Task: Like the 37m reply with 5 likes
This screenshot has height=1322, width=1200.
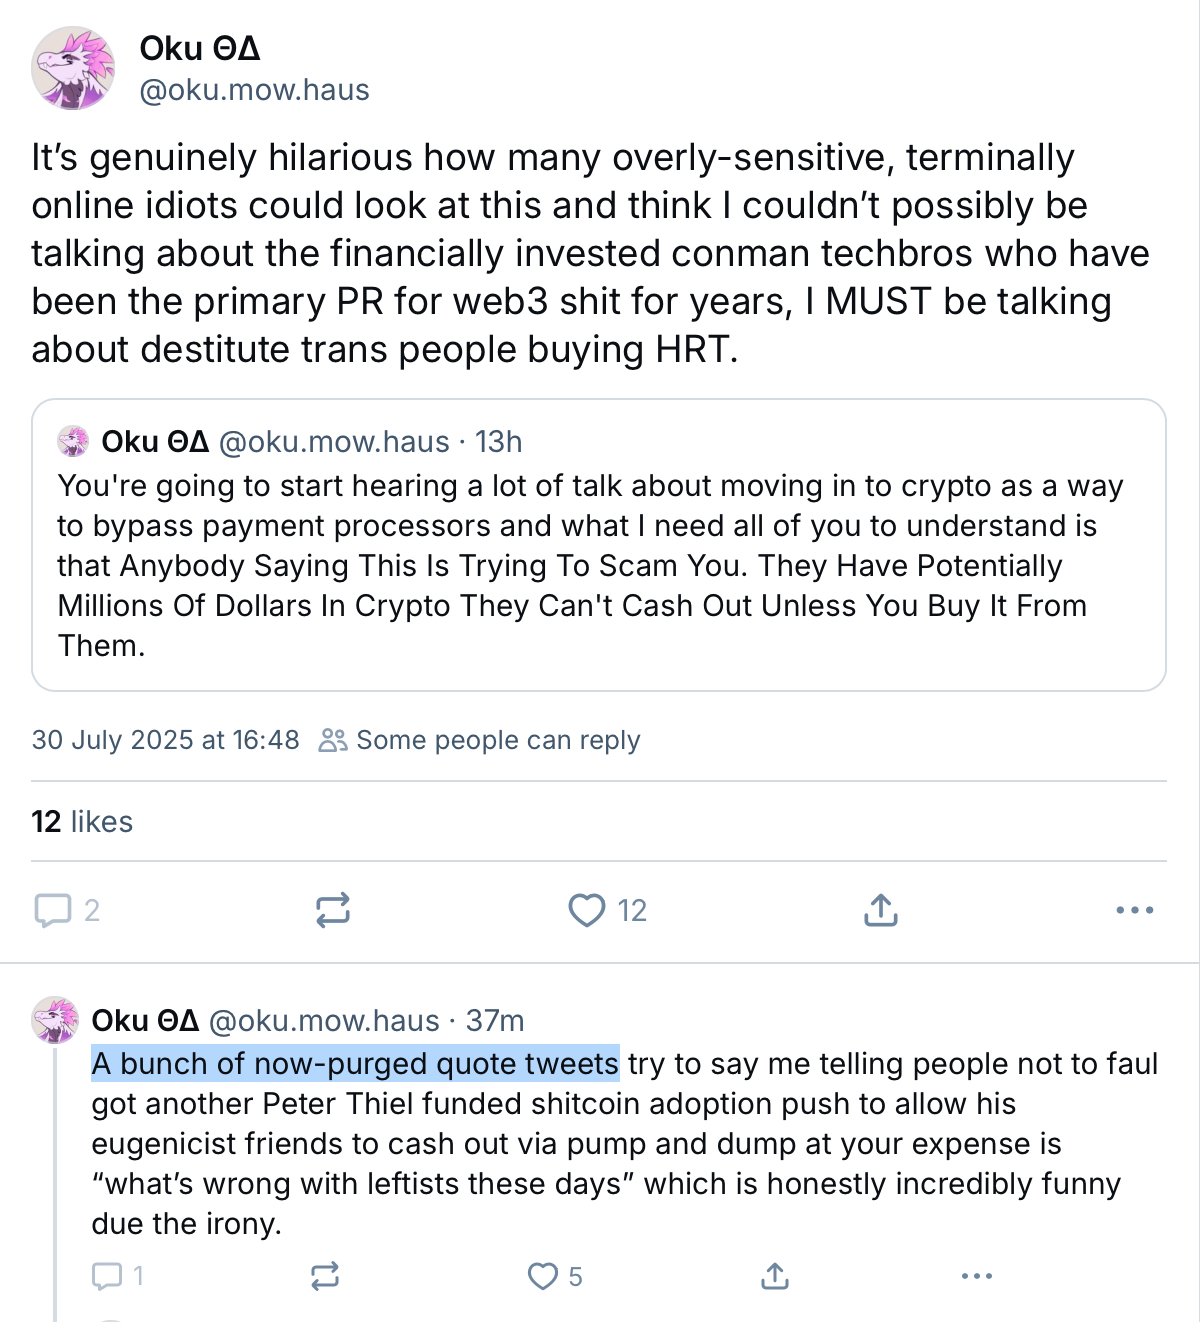Action: coord(543,1276)
